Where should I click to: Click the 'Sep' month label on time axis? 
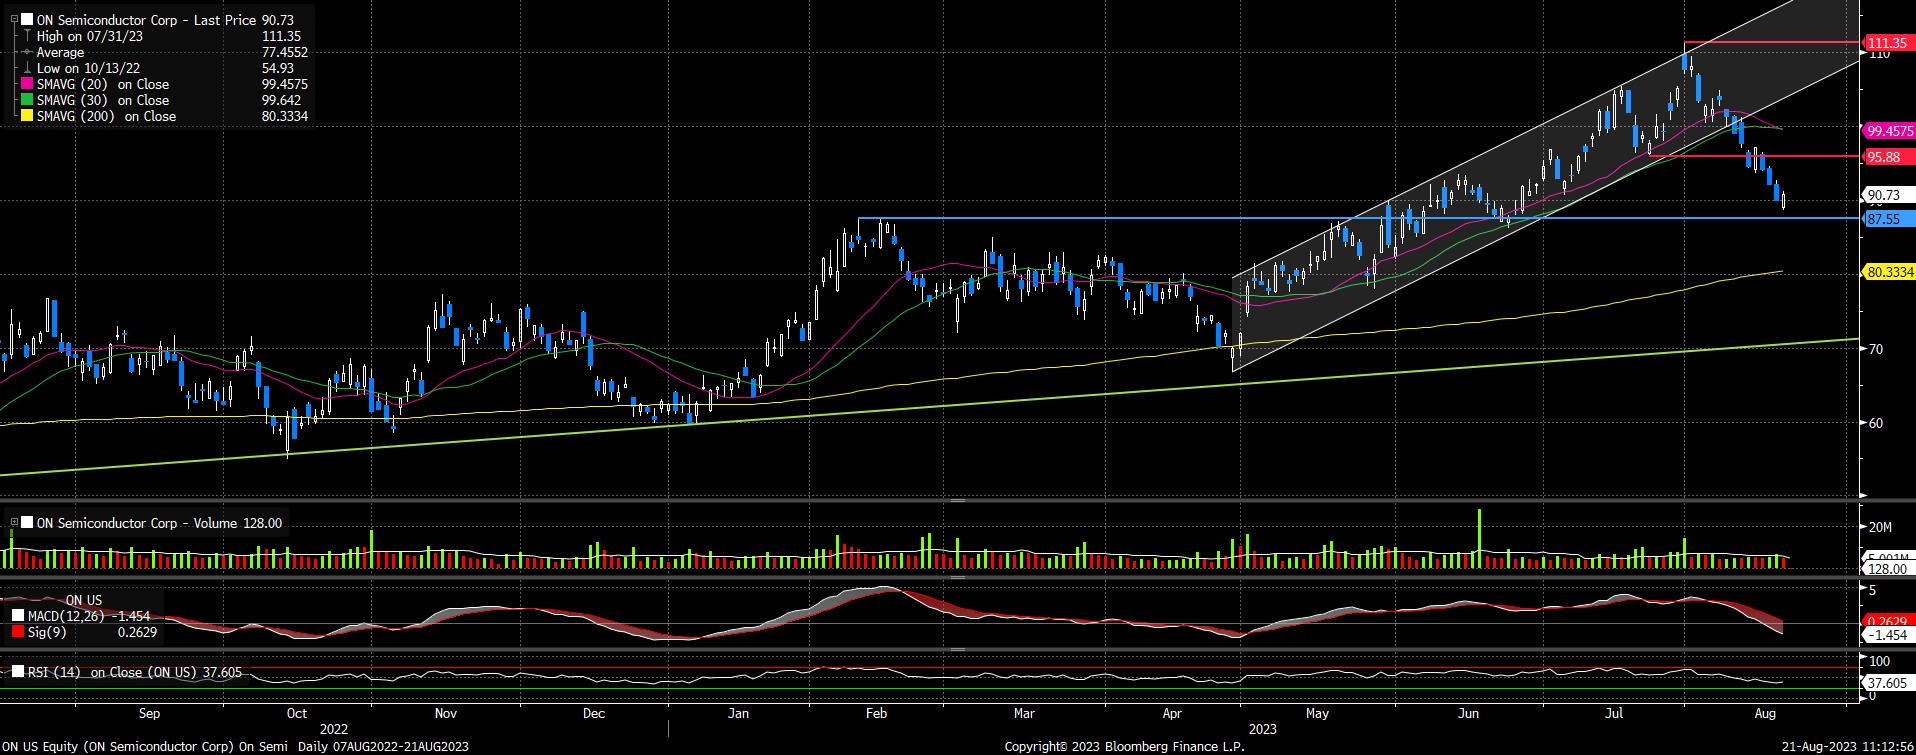pos(149,713)
